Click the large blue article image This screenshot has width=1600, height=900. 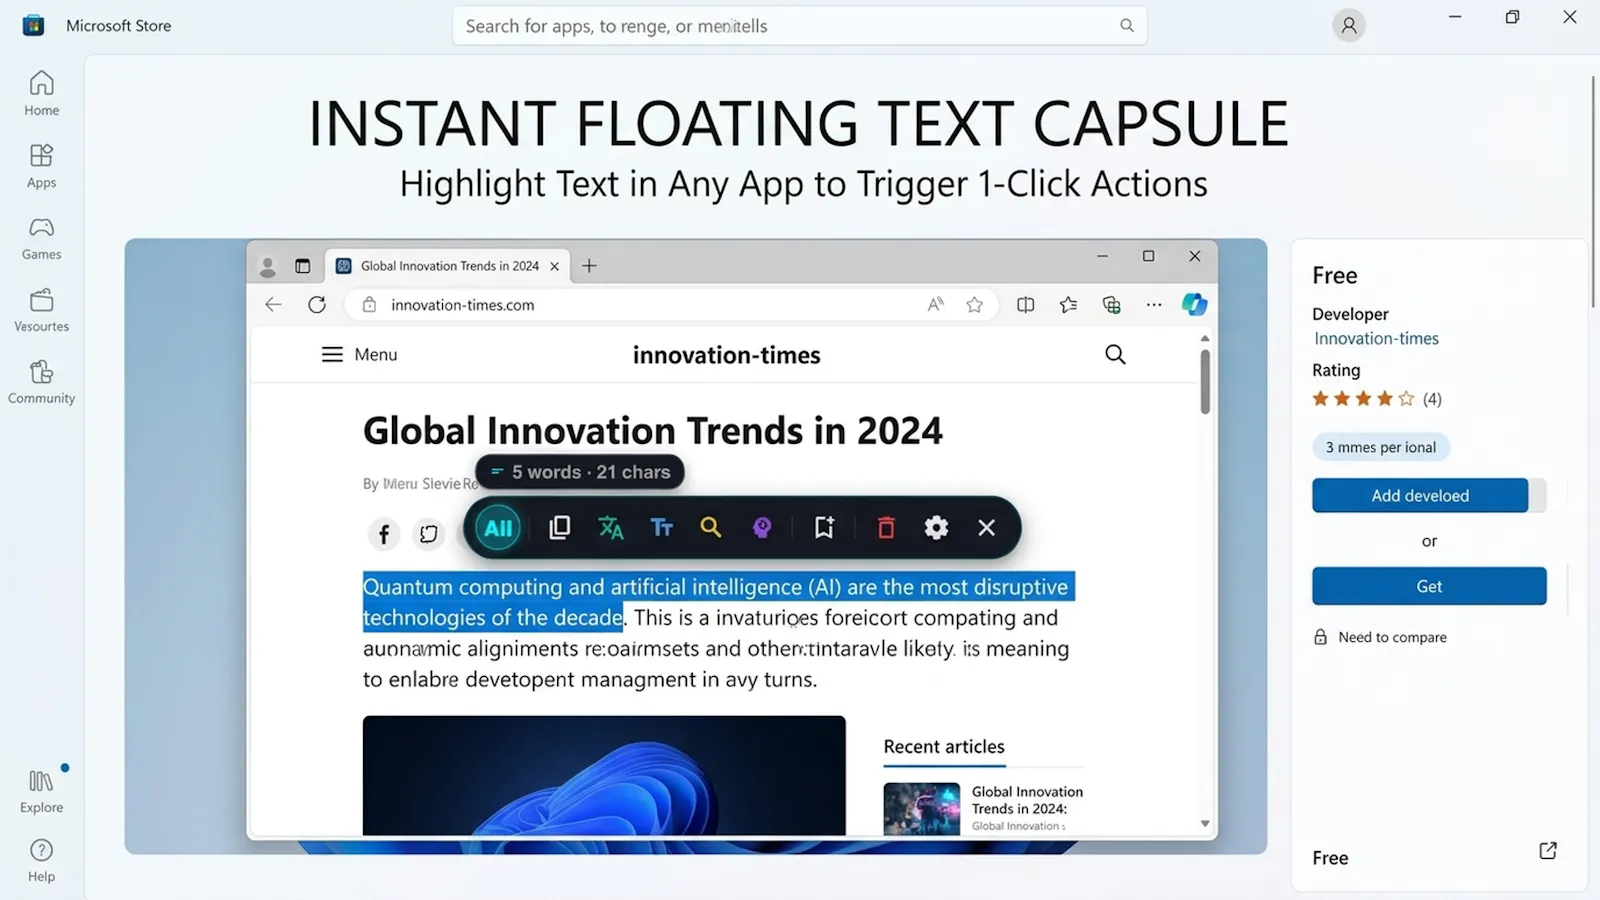click(x=604, y=775)
